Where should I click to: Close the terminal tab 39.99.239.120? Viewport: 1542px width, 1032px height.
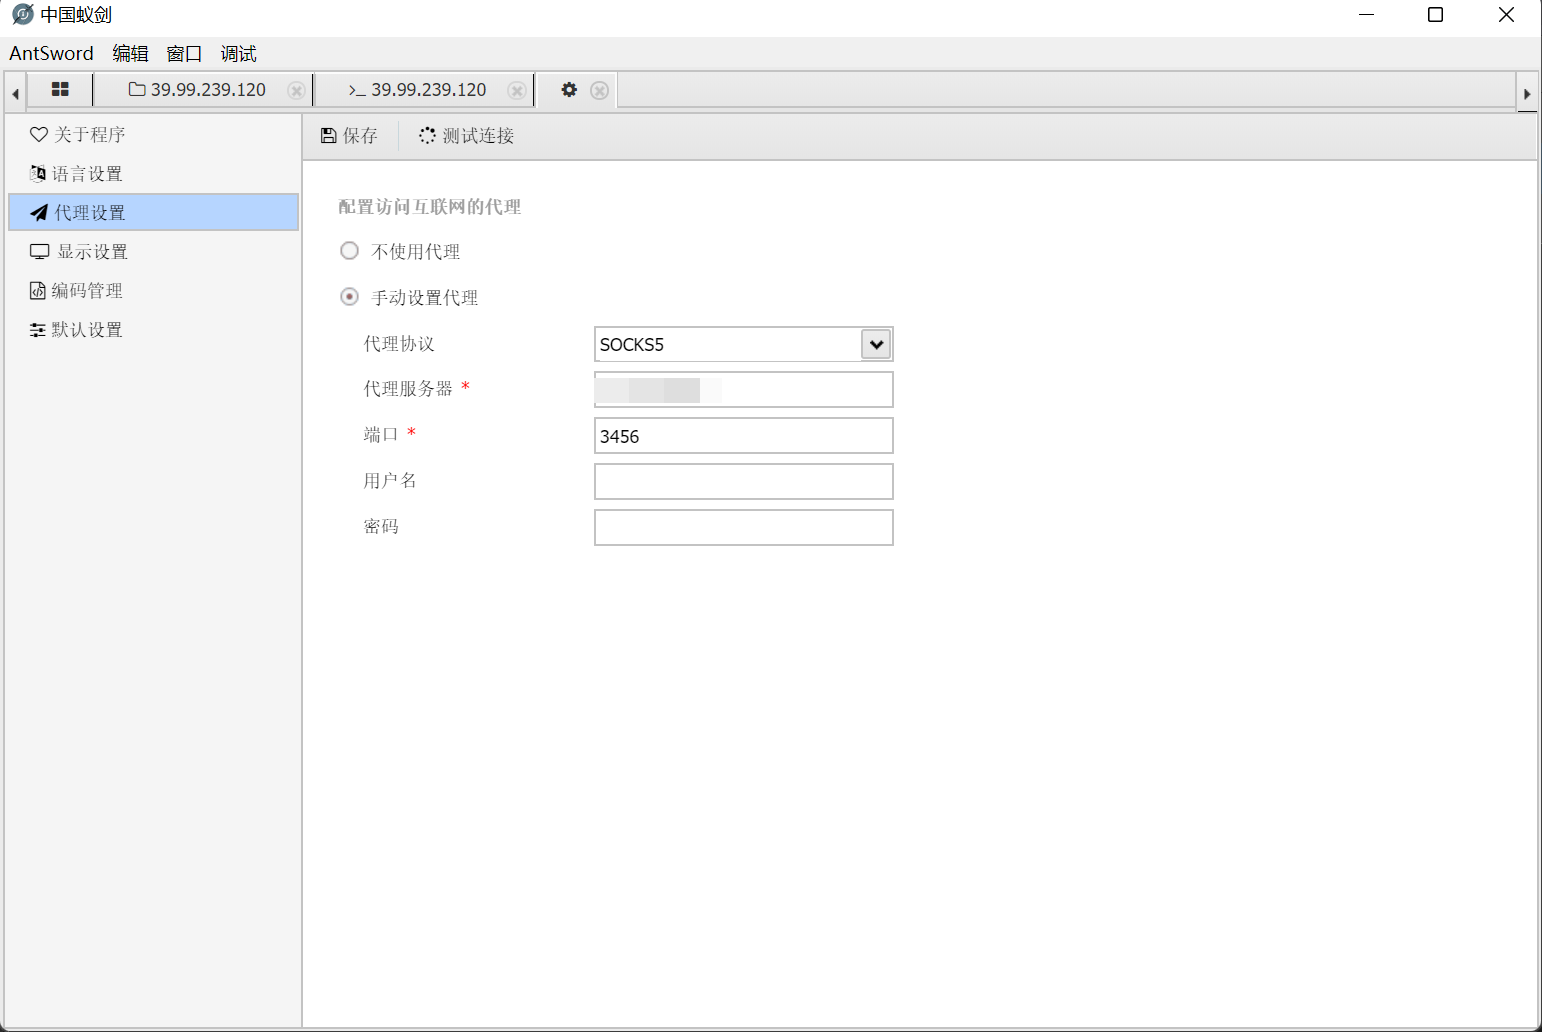pos(516,91)
